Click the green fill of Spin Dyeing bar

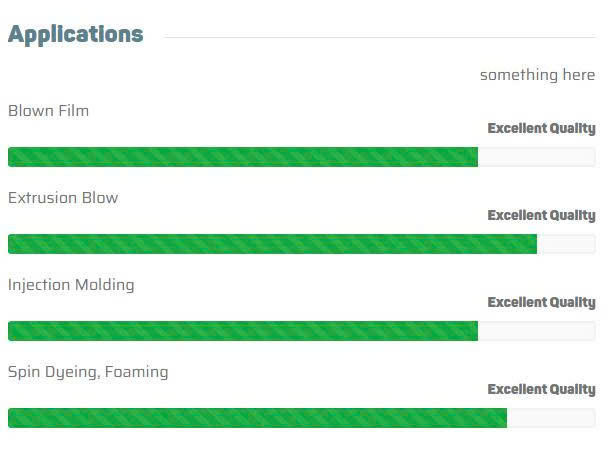[257, 418]
